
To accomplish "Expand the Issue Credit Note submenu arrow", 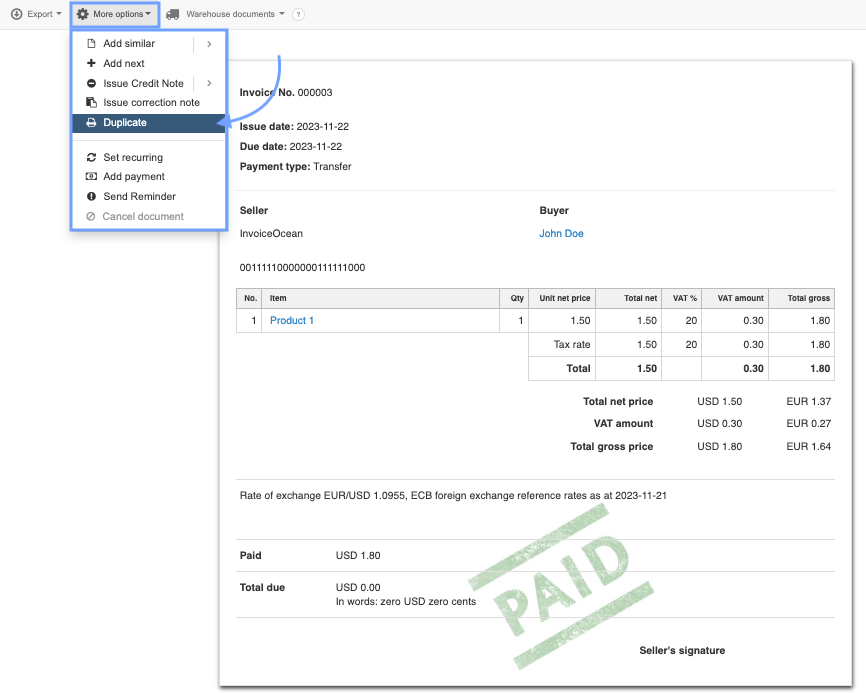I will click(x=209, y=83).
